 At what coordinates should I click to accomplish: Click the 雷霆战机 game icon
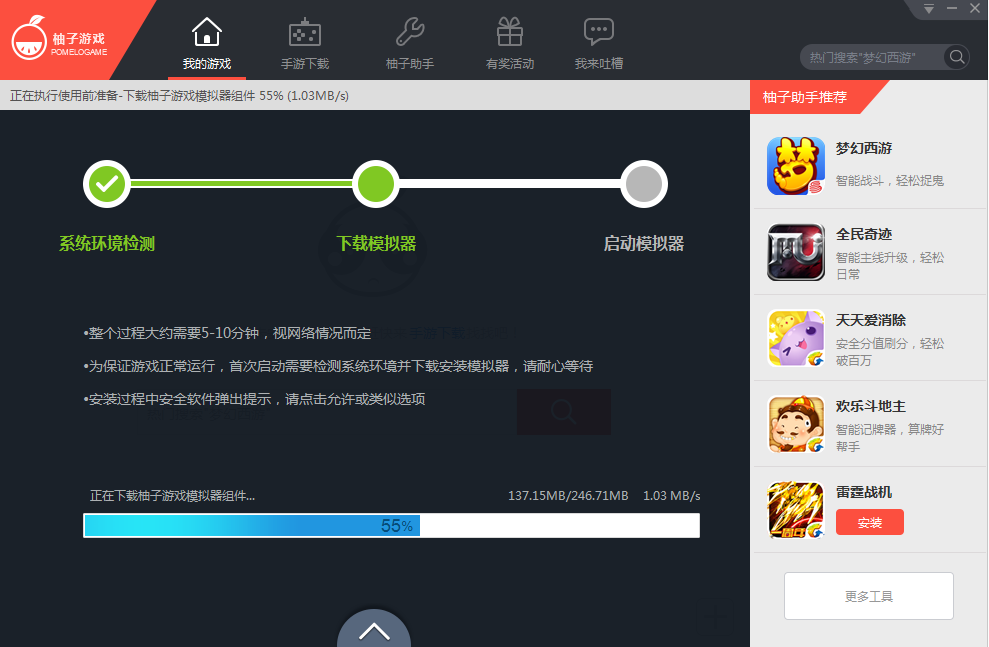[796, 510]
